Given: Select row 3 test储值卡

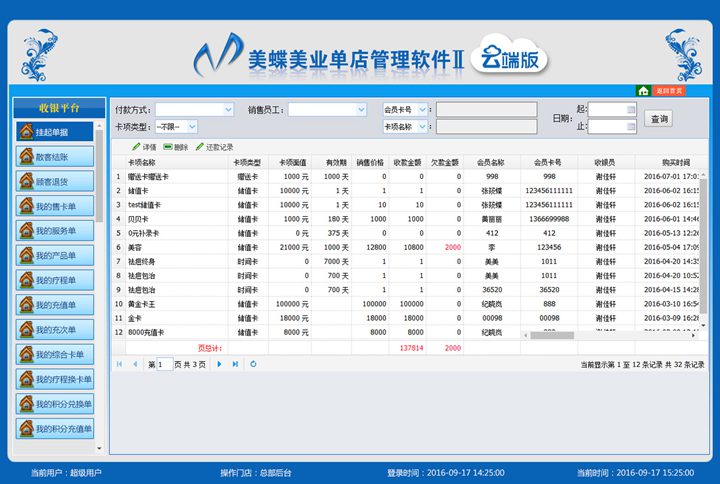Looking at the screenshot, I should 406,205.
